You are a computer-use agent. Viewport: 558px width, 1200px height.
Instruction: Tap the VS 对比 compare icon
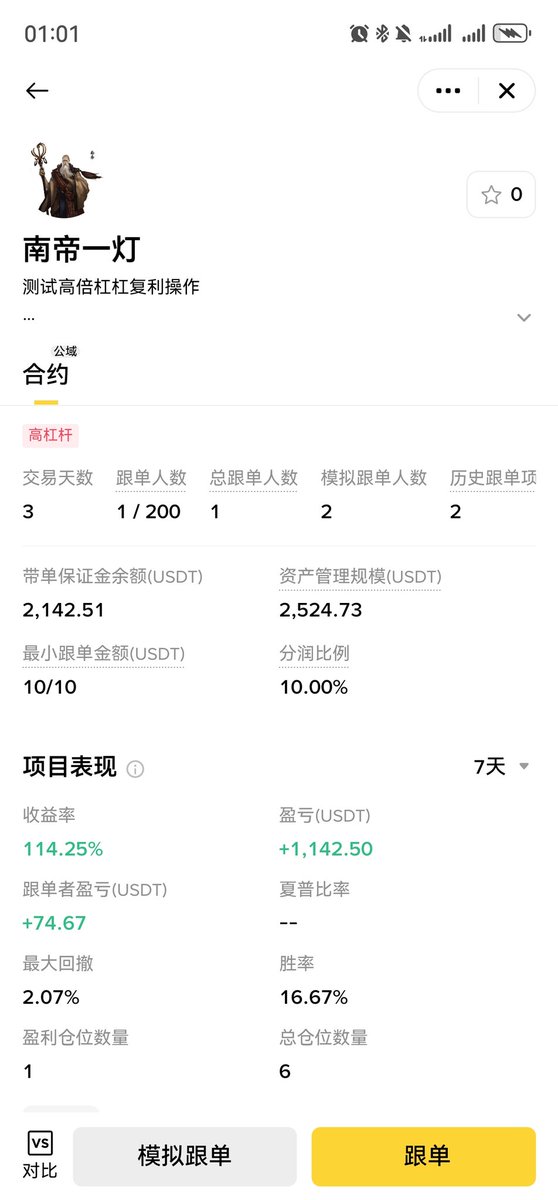[x=40, y=1156]
